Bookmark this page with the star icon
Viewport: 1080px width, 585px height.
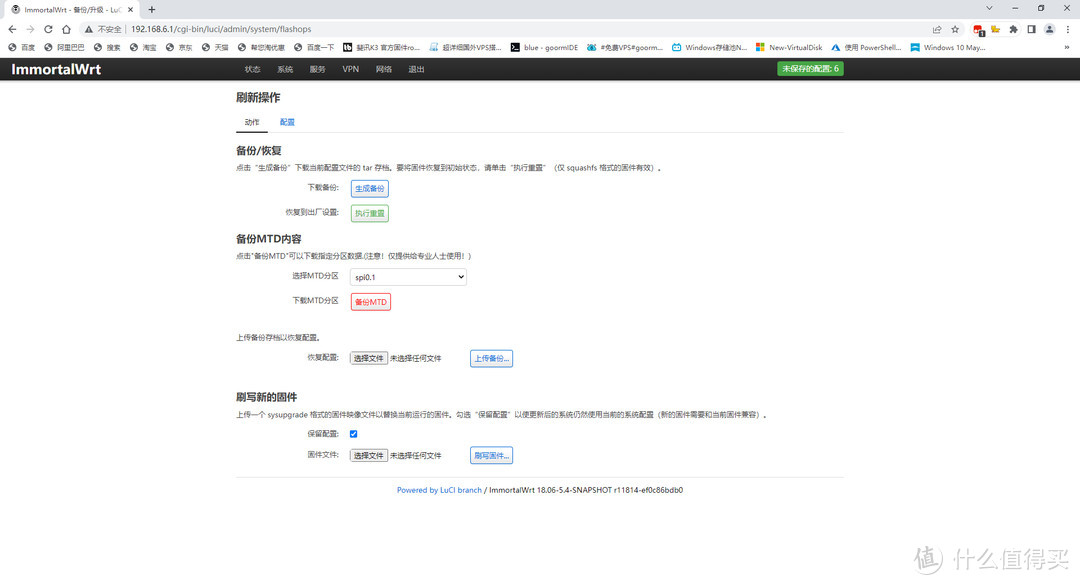pyautogui.click(x=955, y=29)
